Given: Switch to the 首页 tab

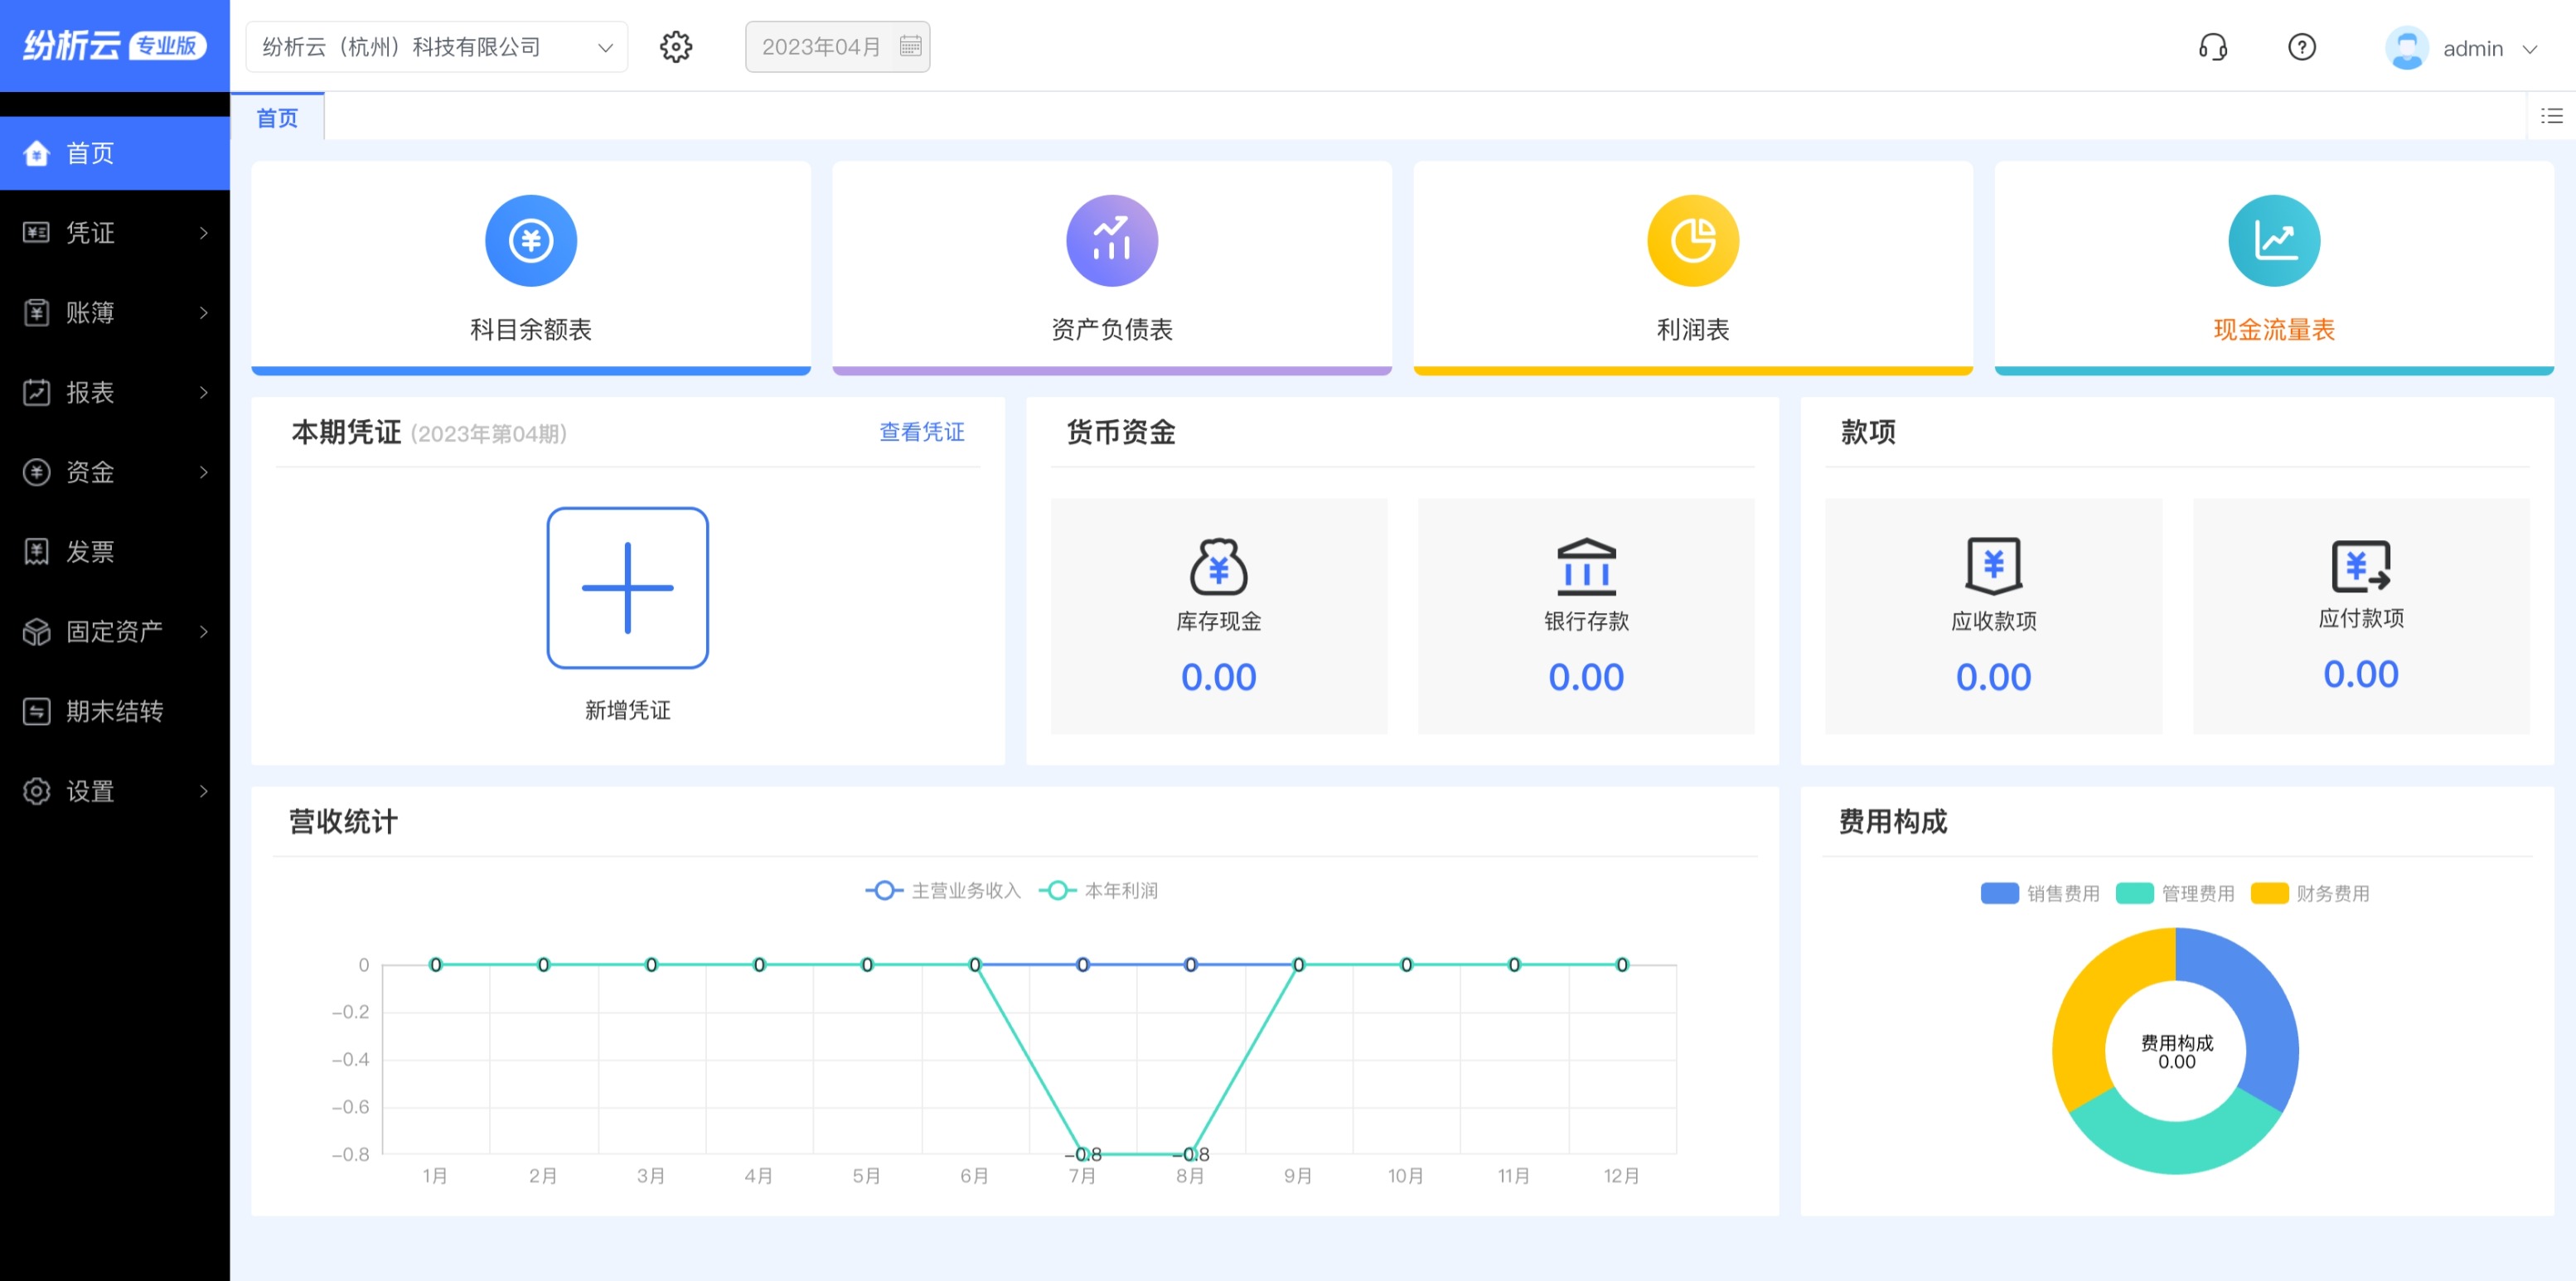Looking at the screenshot, I should (277, 118).
